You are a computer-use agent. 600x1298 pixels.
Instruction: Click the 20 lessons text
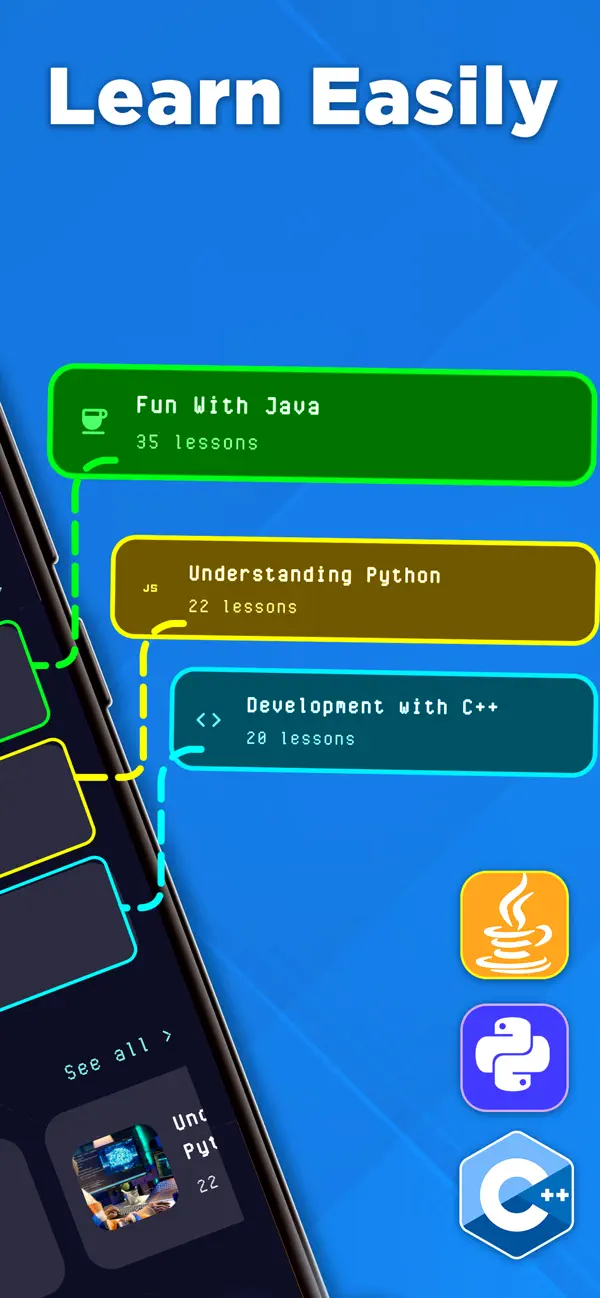point(301,738)
